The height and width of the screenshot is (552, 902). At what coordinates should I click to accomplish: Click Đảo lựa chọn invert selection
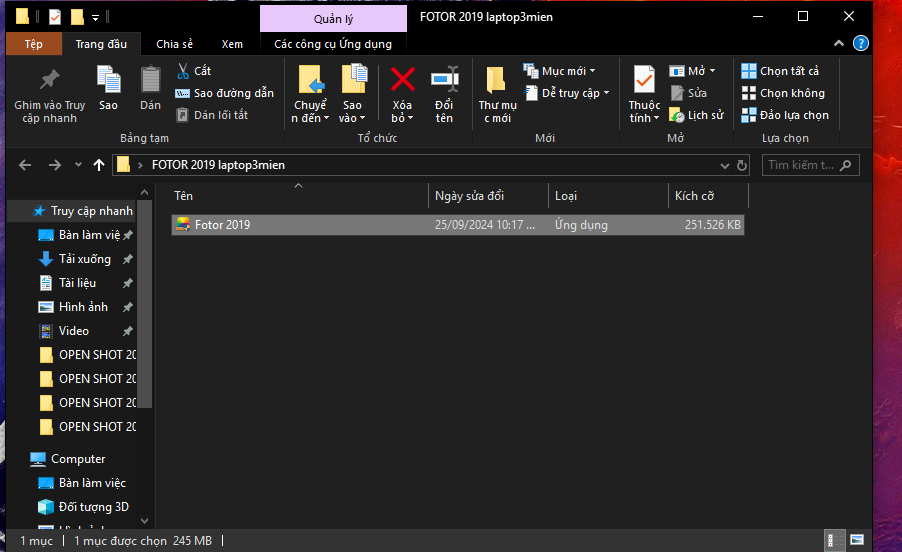point(785,115)
